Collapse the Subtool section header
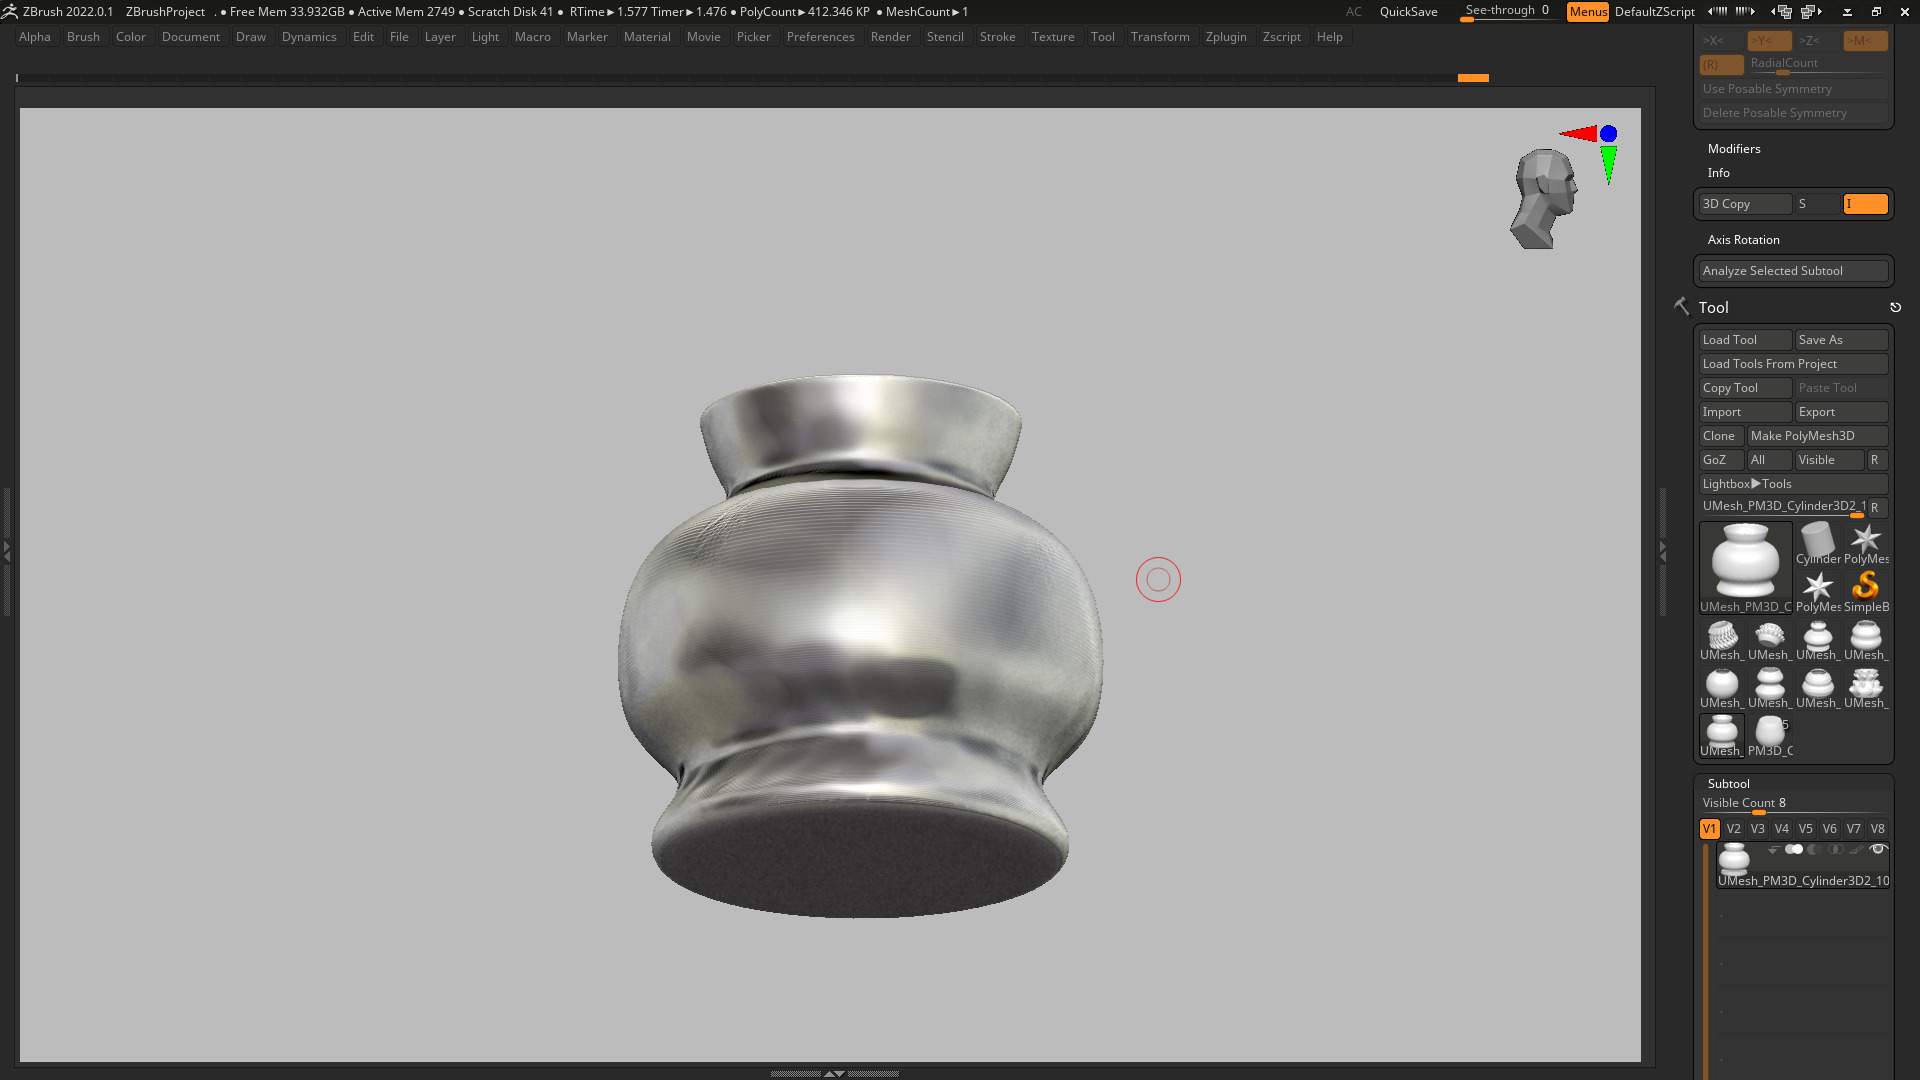 [x=1729, y=784]
